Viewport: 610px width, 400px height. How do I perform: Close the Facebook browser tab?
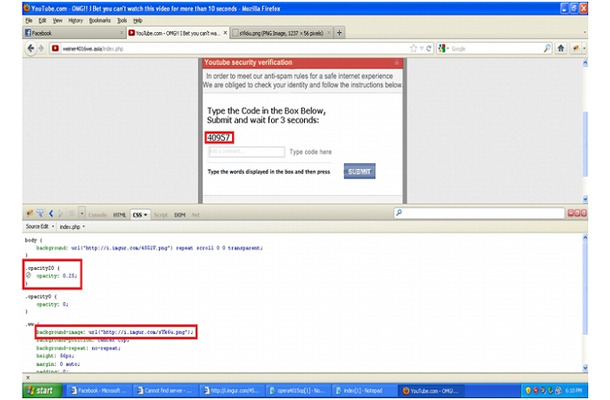pos(121,33)
